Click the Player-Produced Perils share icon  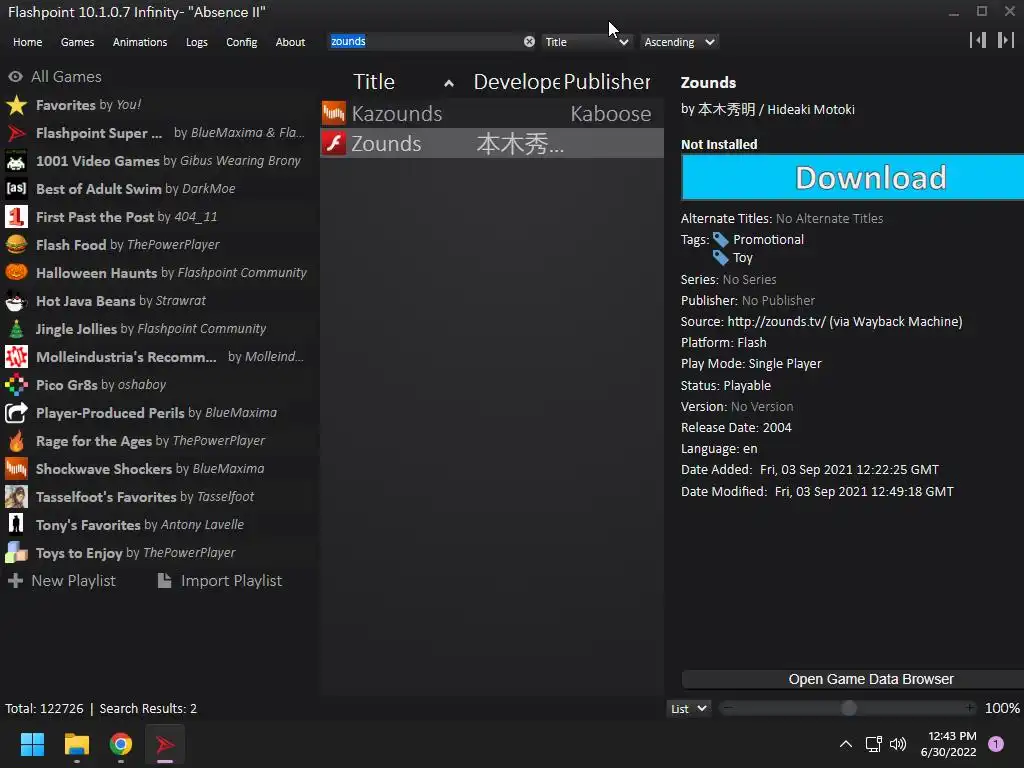pyautogui.click(x=16, y=413)
